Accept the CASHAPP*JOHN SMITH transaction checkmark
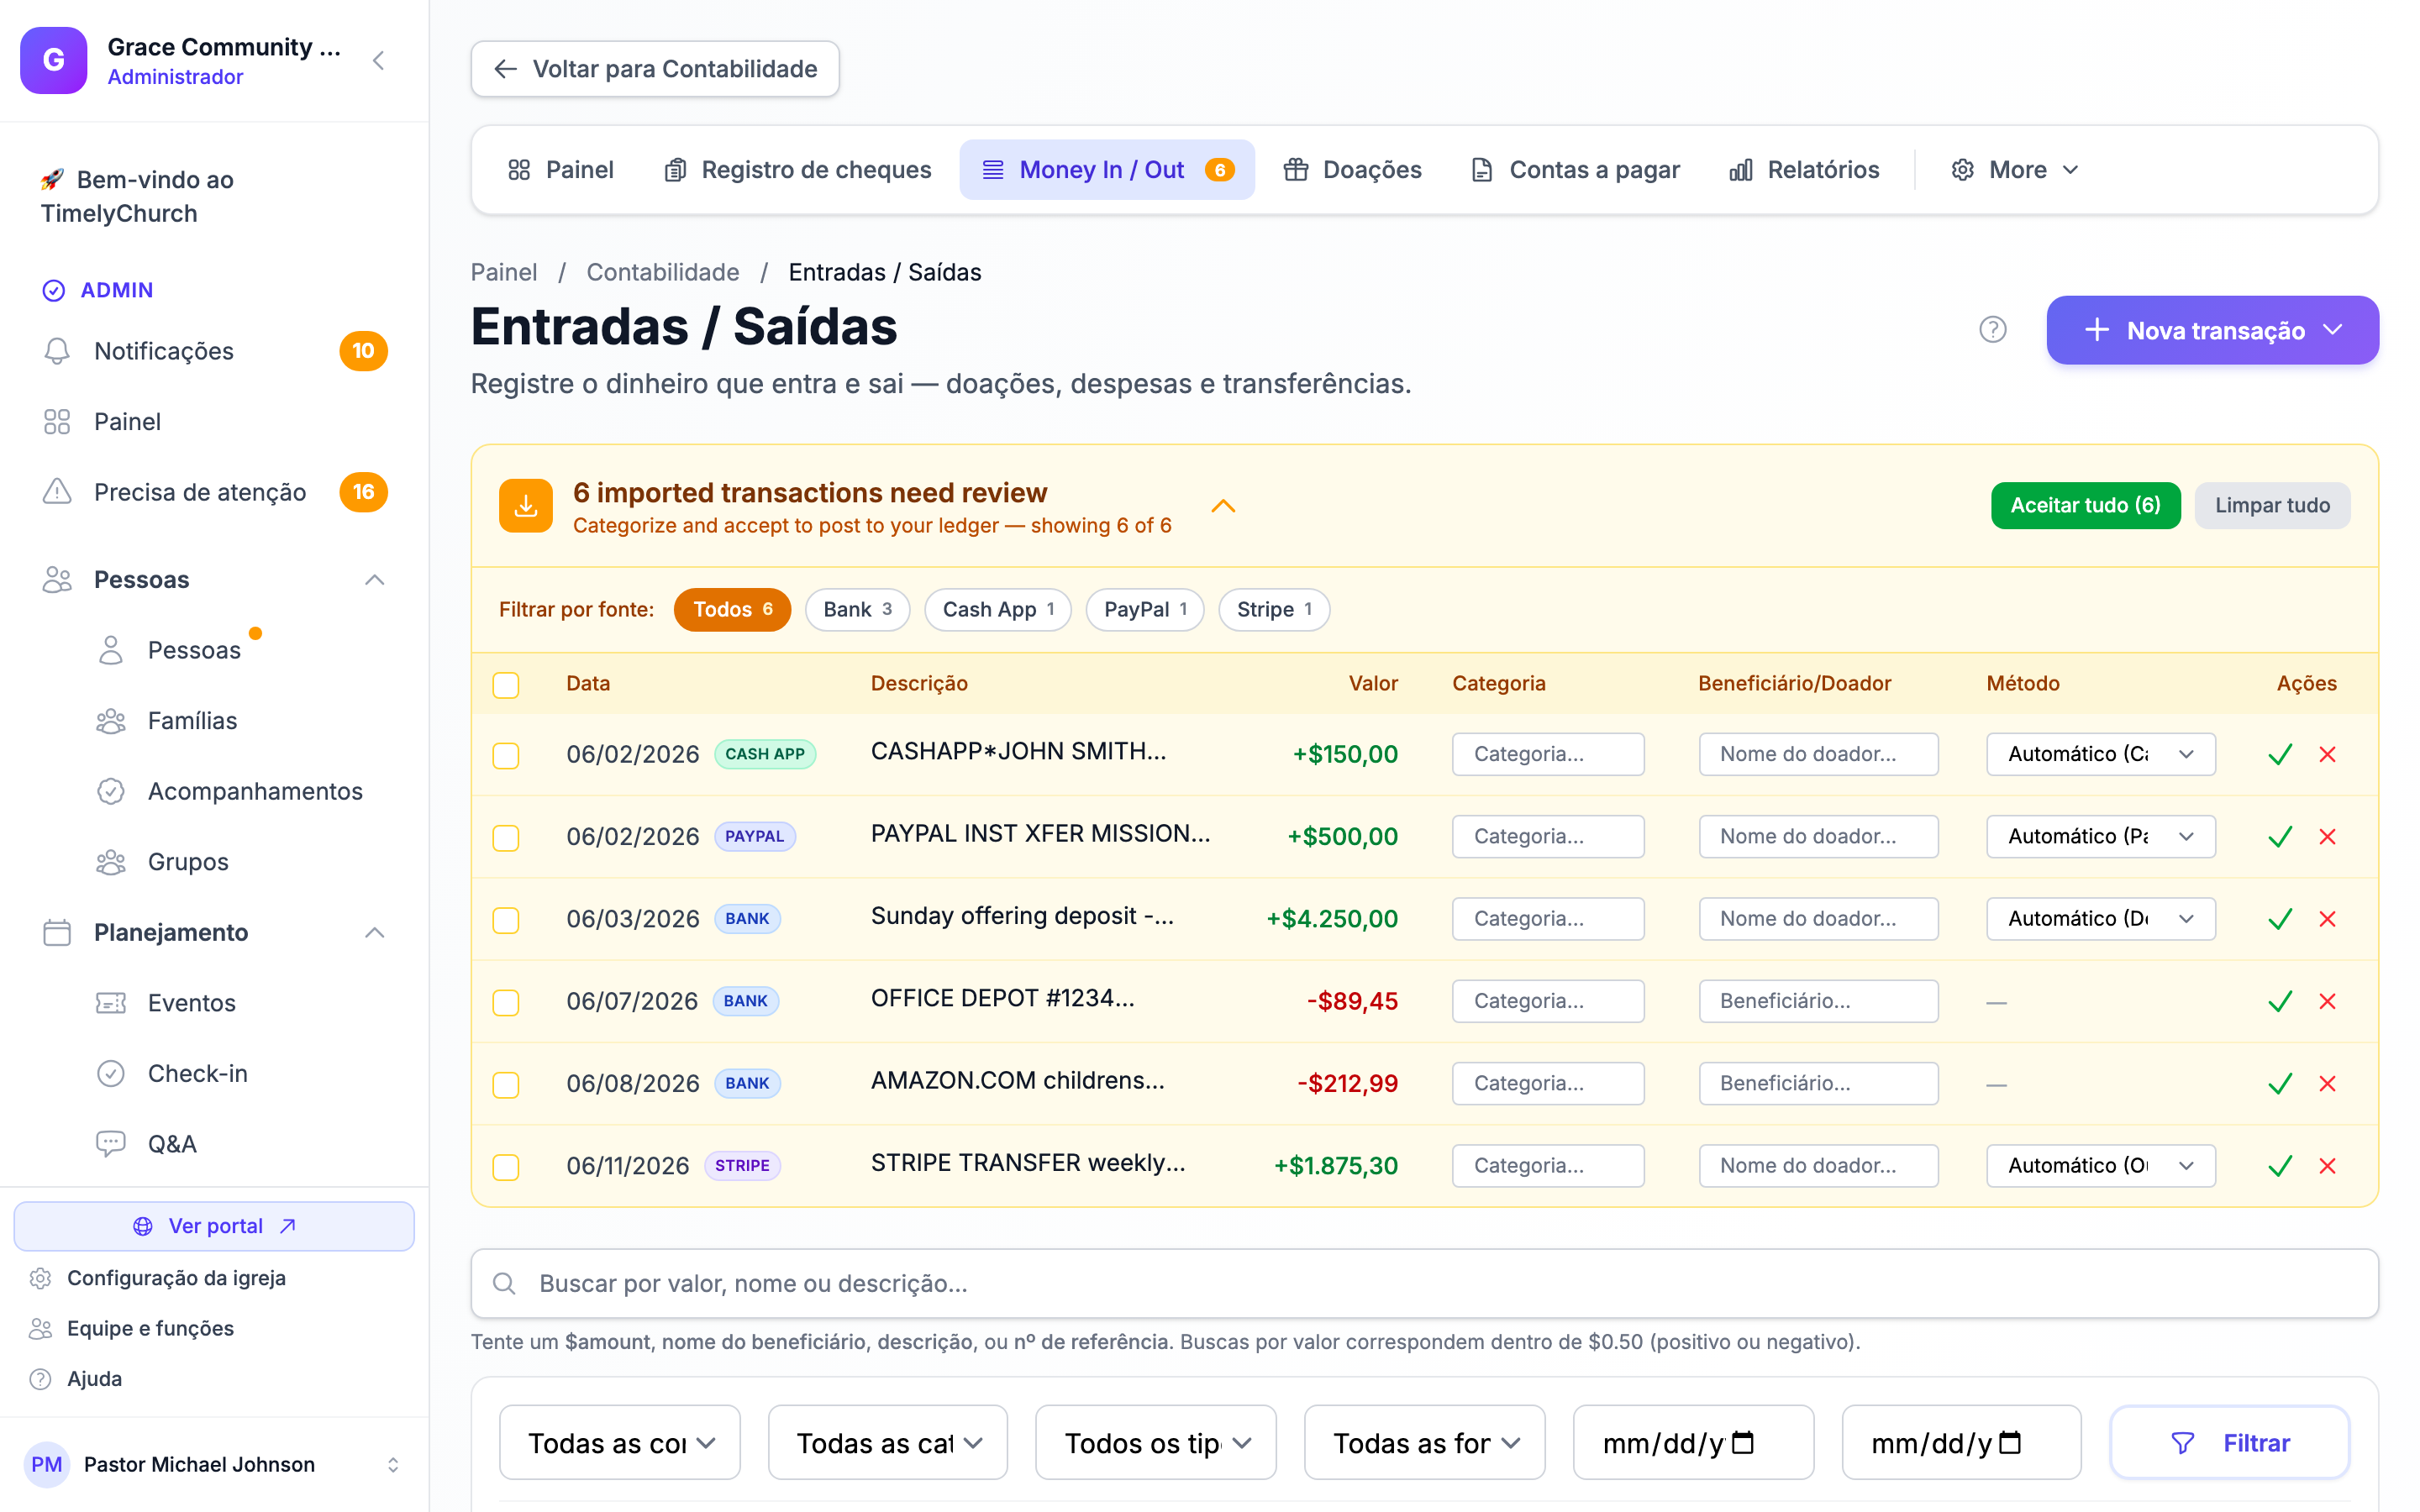 2279,754
